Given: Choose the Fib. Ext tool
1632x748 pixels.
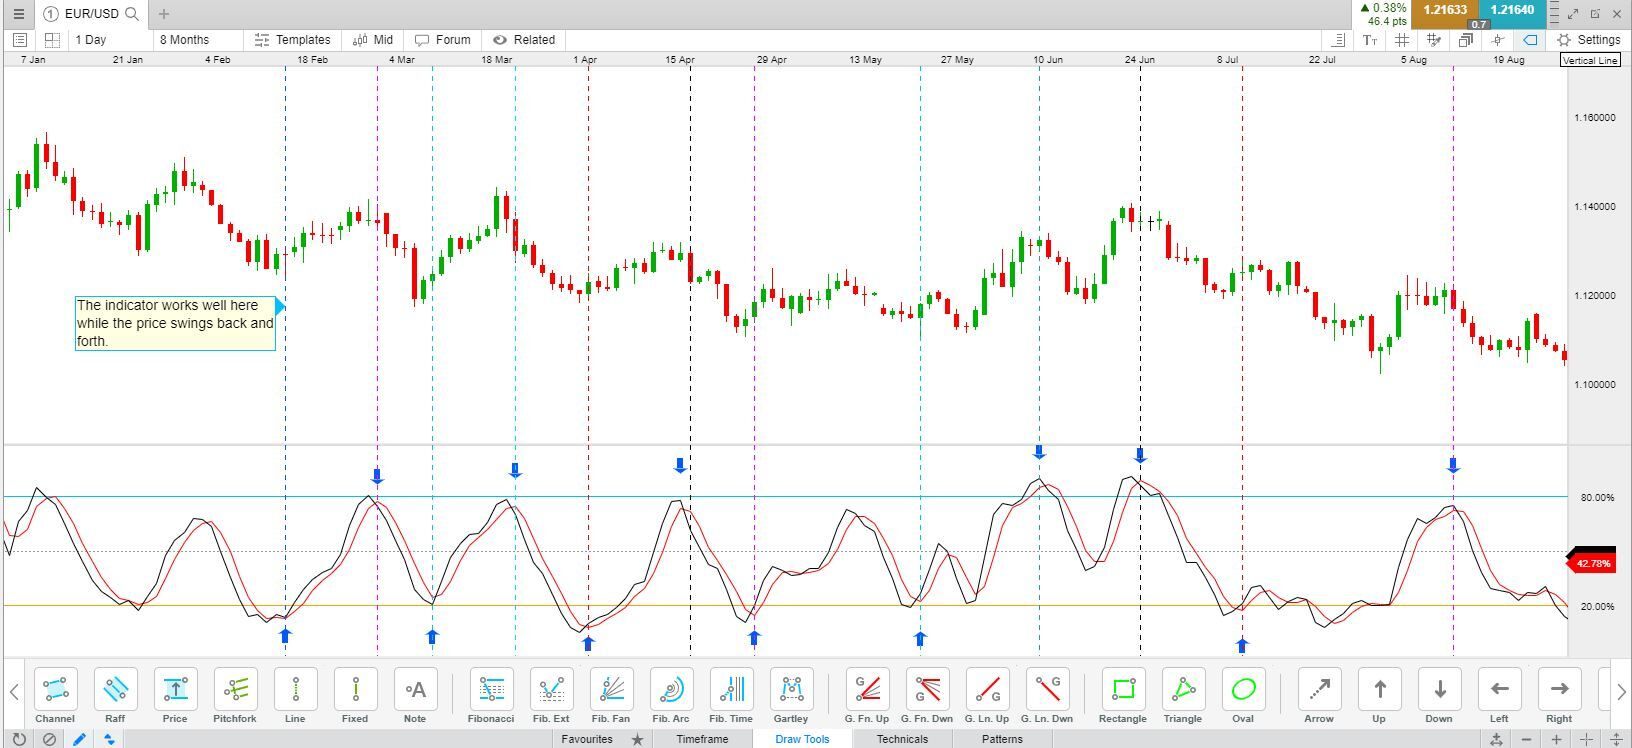Looking at the screenshot, I should pyautogui.click(x=551, y=689).
